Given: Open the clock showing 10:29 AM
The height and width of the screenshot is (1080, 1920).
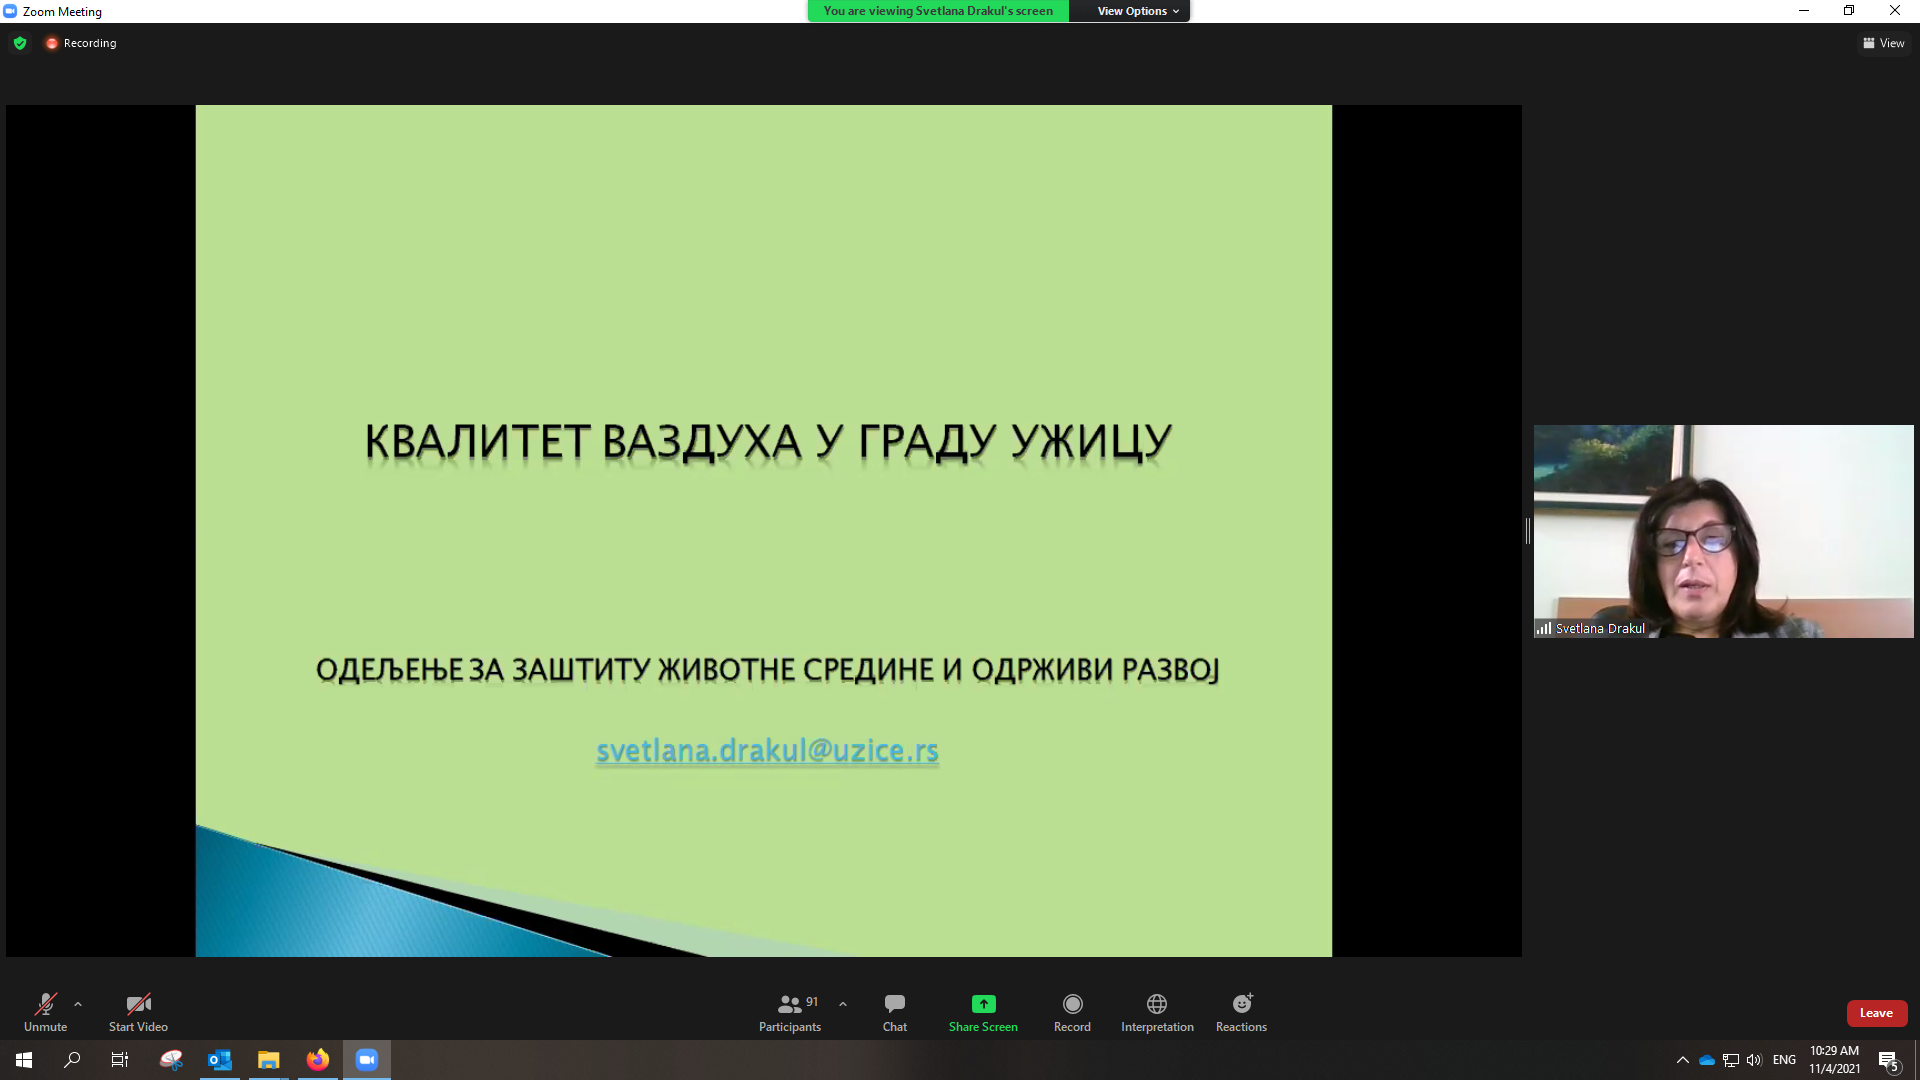Looking at the screenshot, I should click(1834, 1060).
